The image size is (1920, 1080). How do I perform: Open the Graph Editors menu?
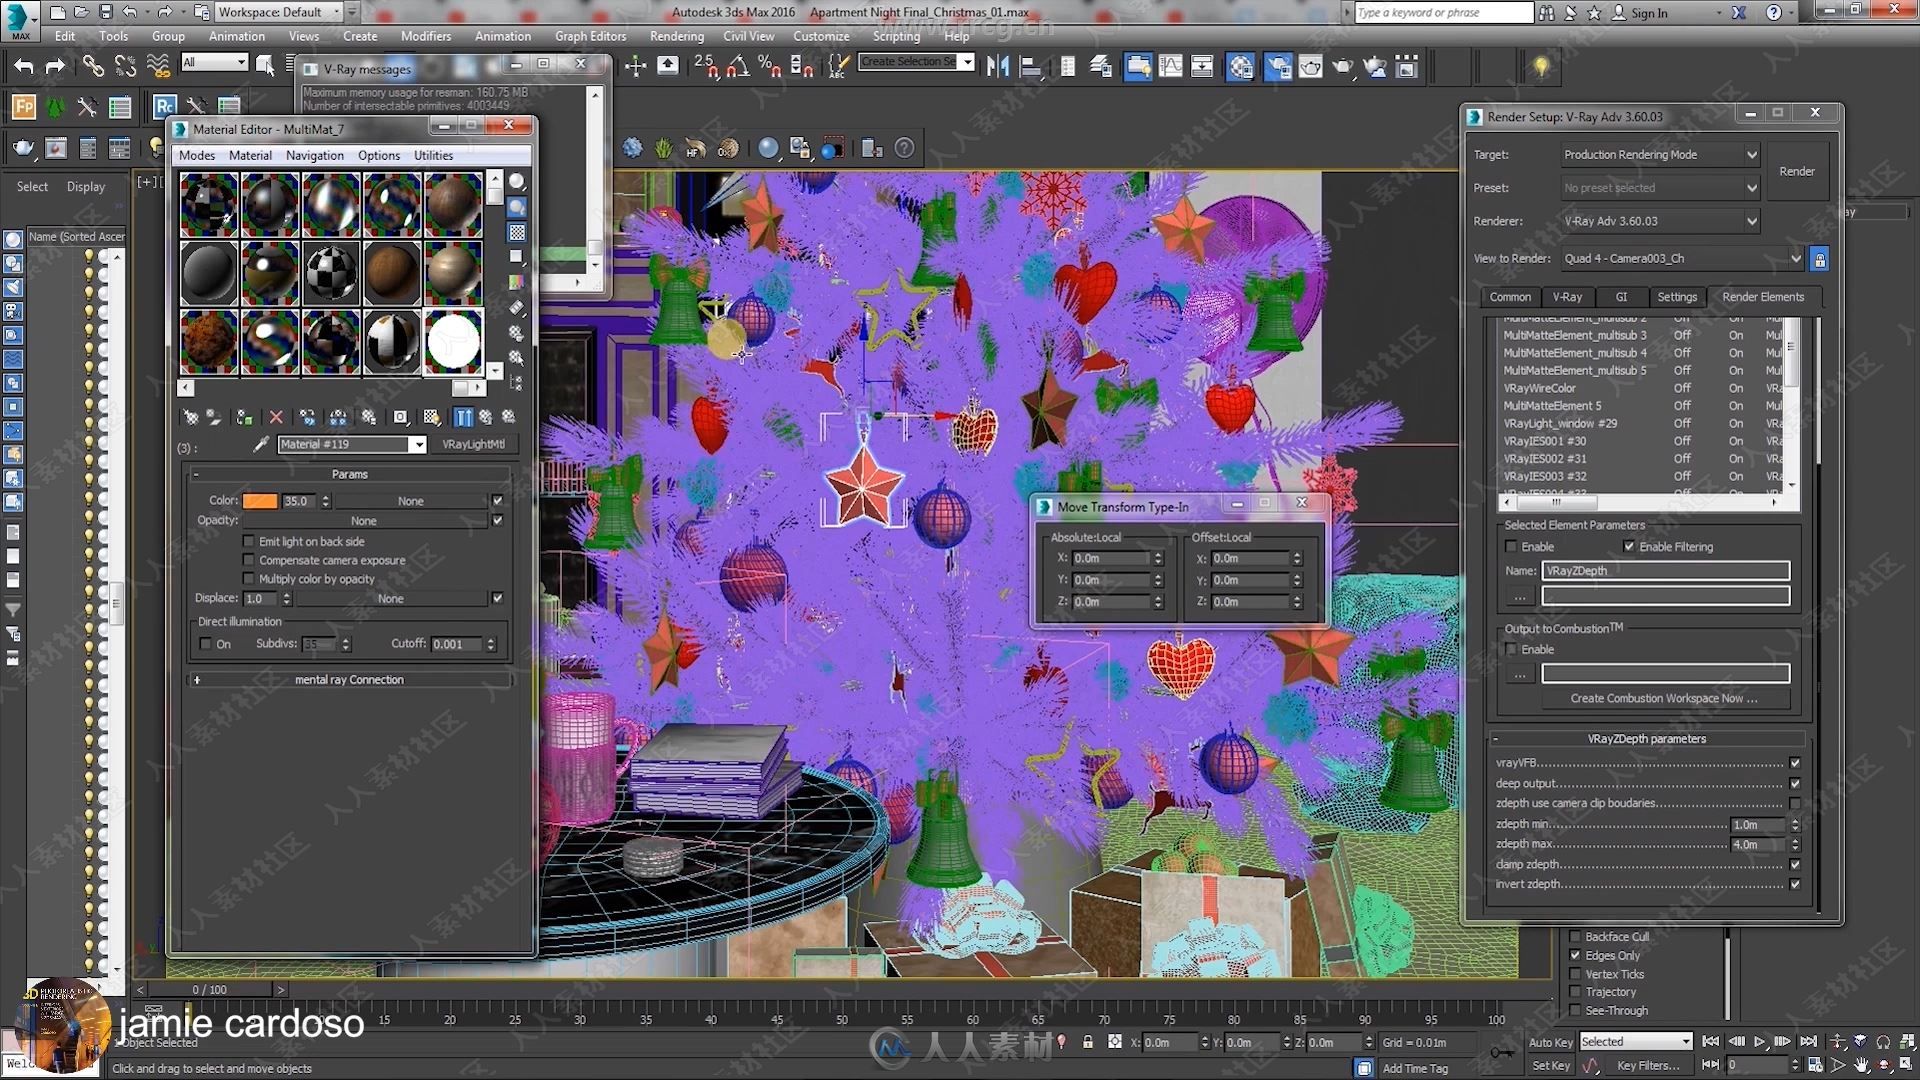point(590,36)
